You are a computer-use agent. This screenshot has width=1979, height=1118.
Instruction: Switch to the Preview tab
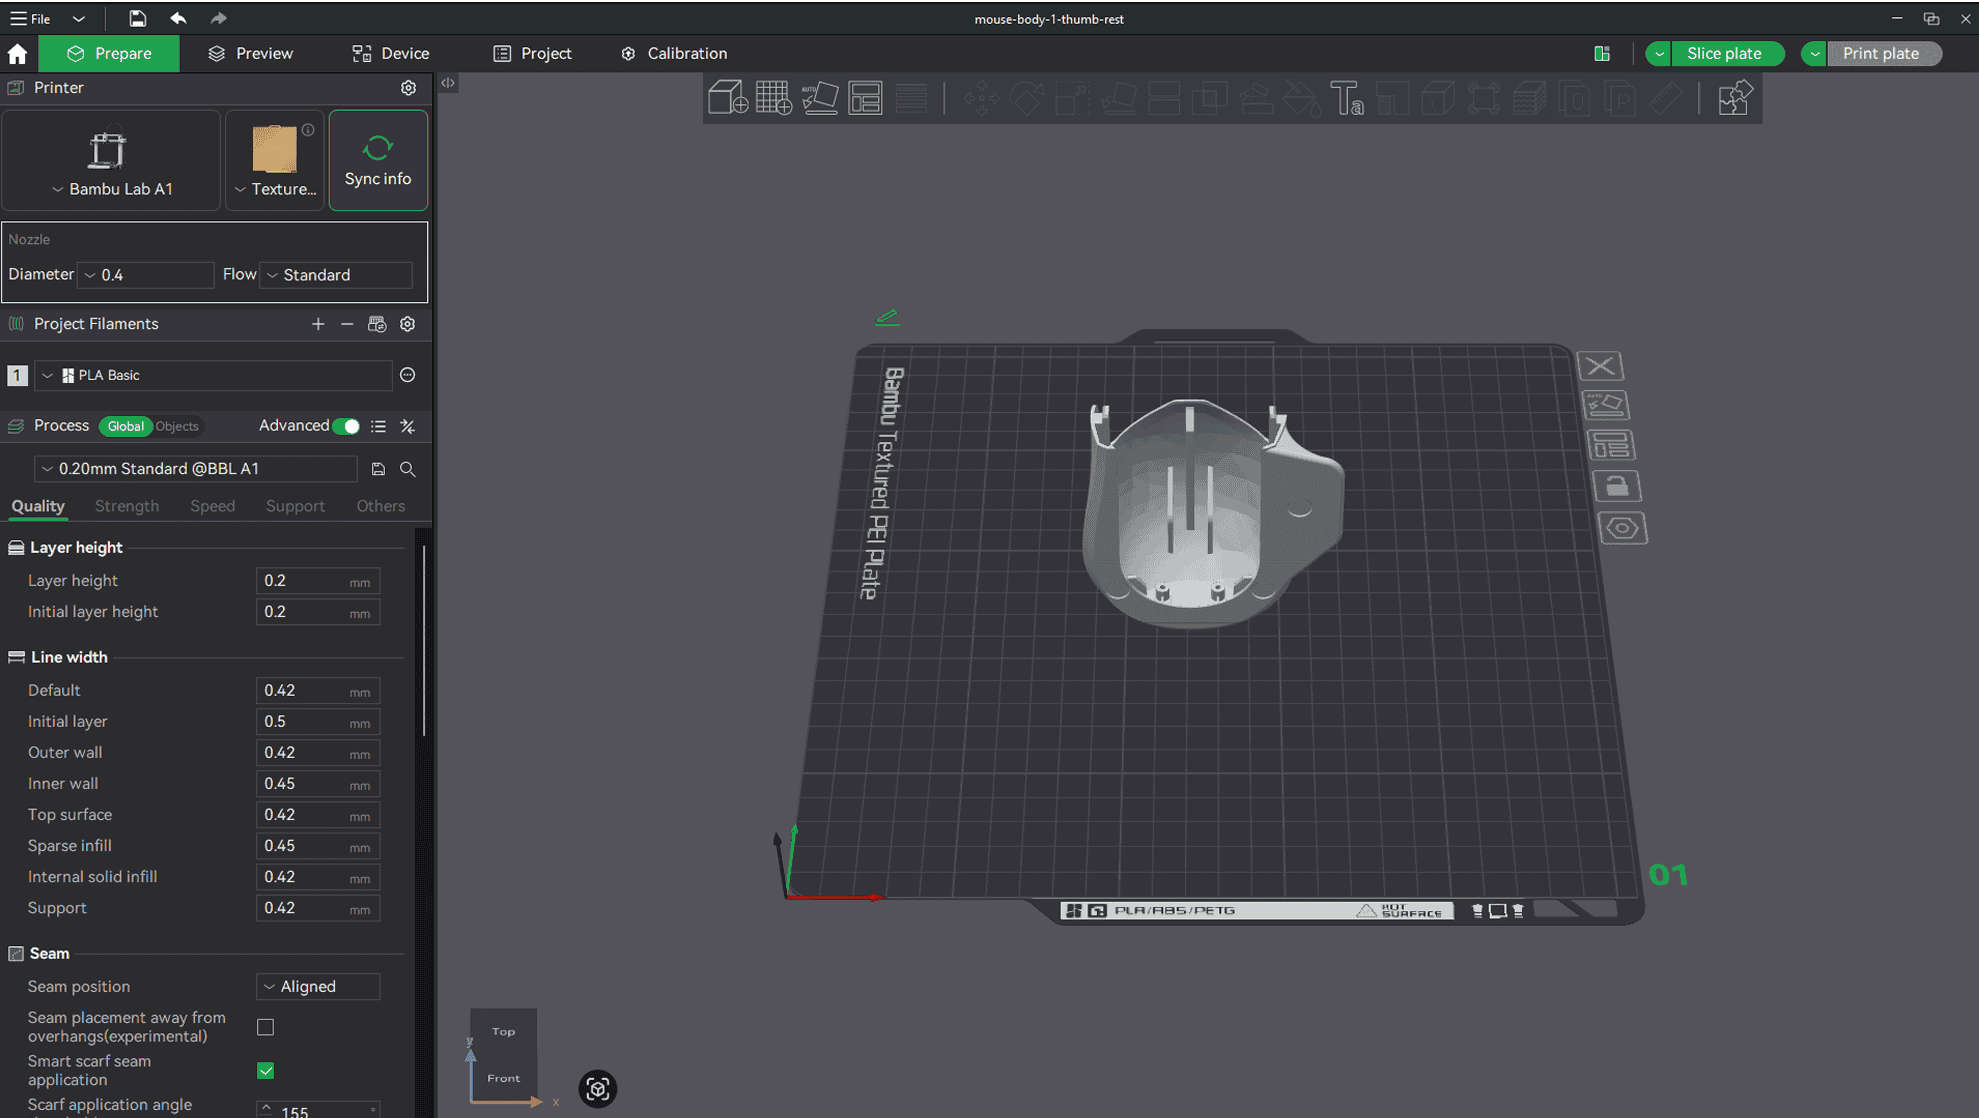tap(248, 53)
